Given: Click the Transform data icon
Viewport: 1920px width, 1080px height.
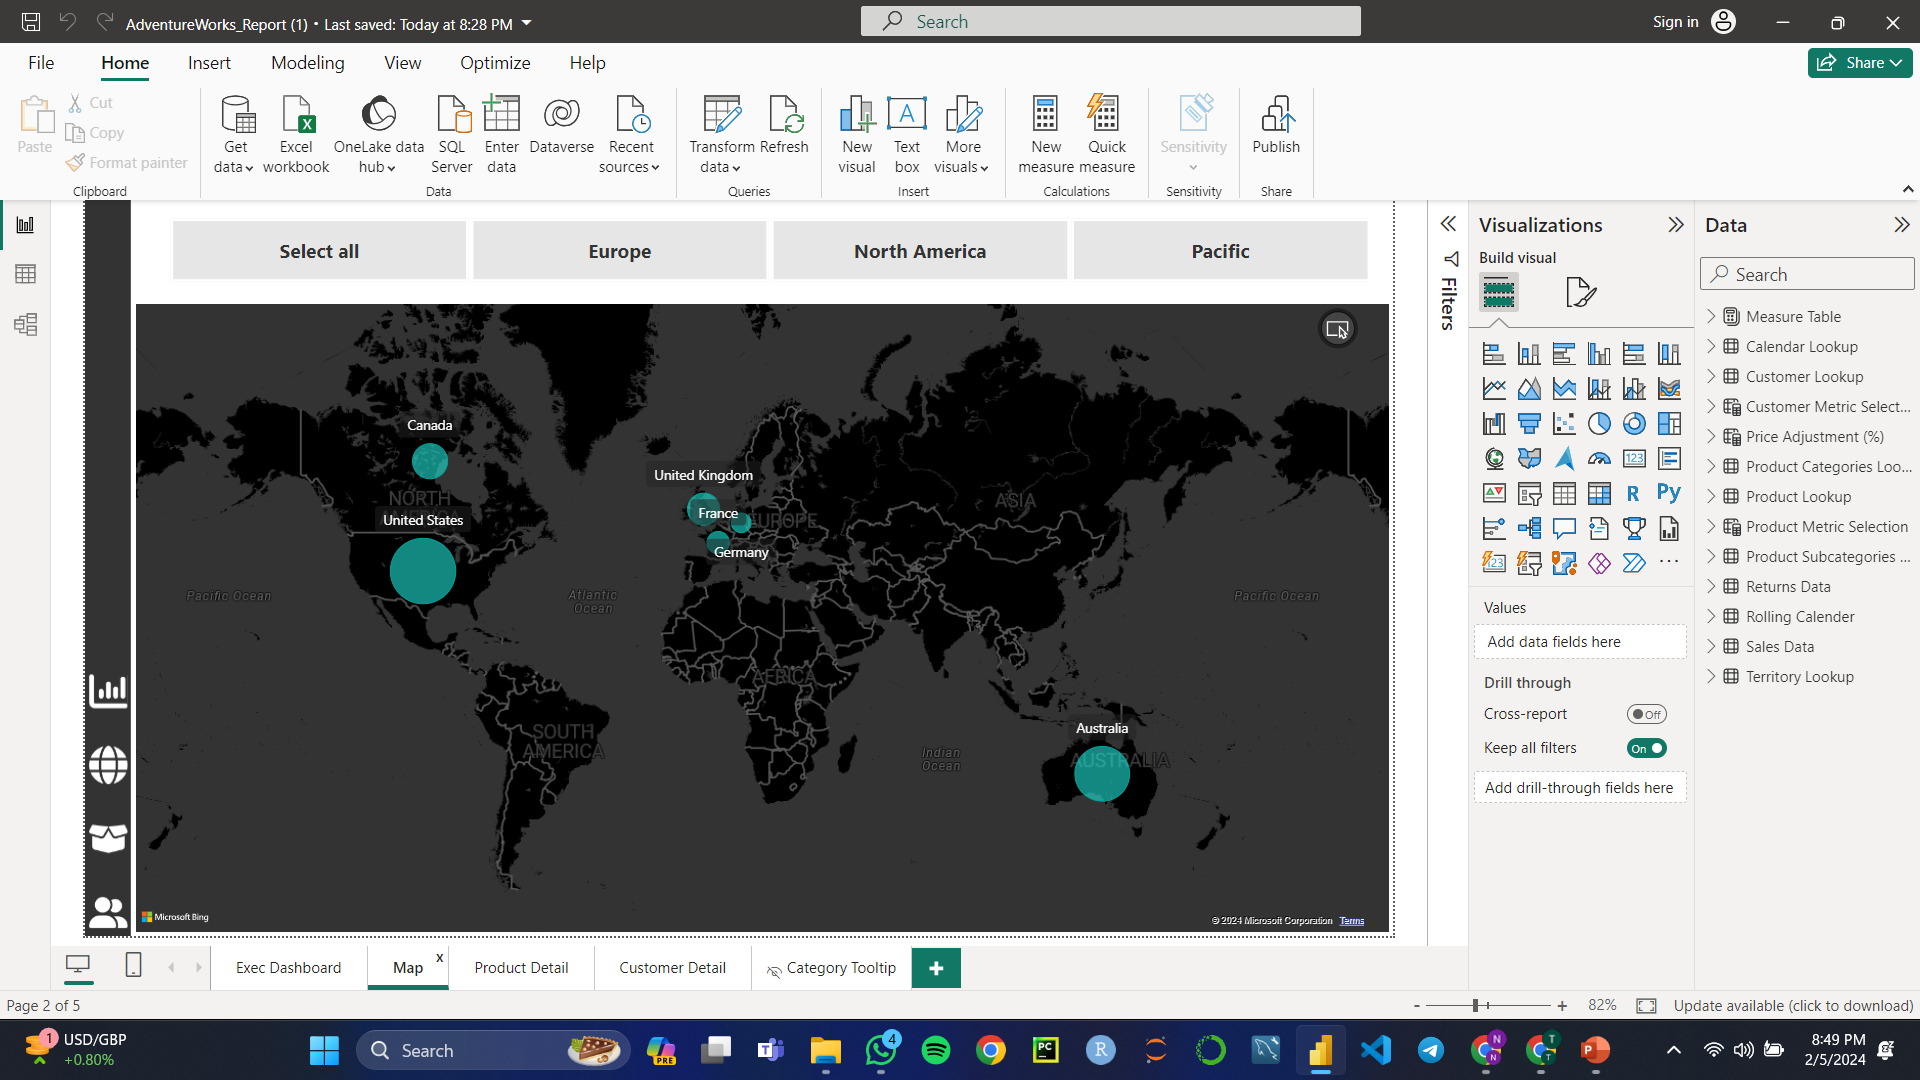Looking at the screenshot, I should [722, 114].
